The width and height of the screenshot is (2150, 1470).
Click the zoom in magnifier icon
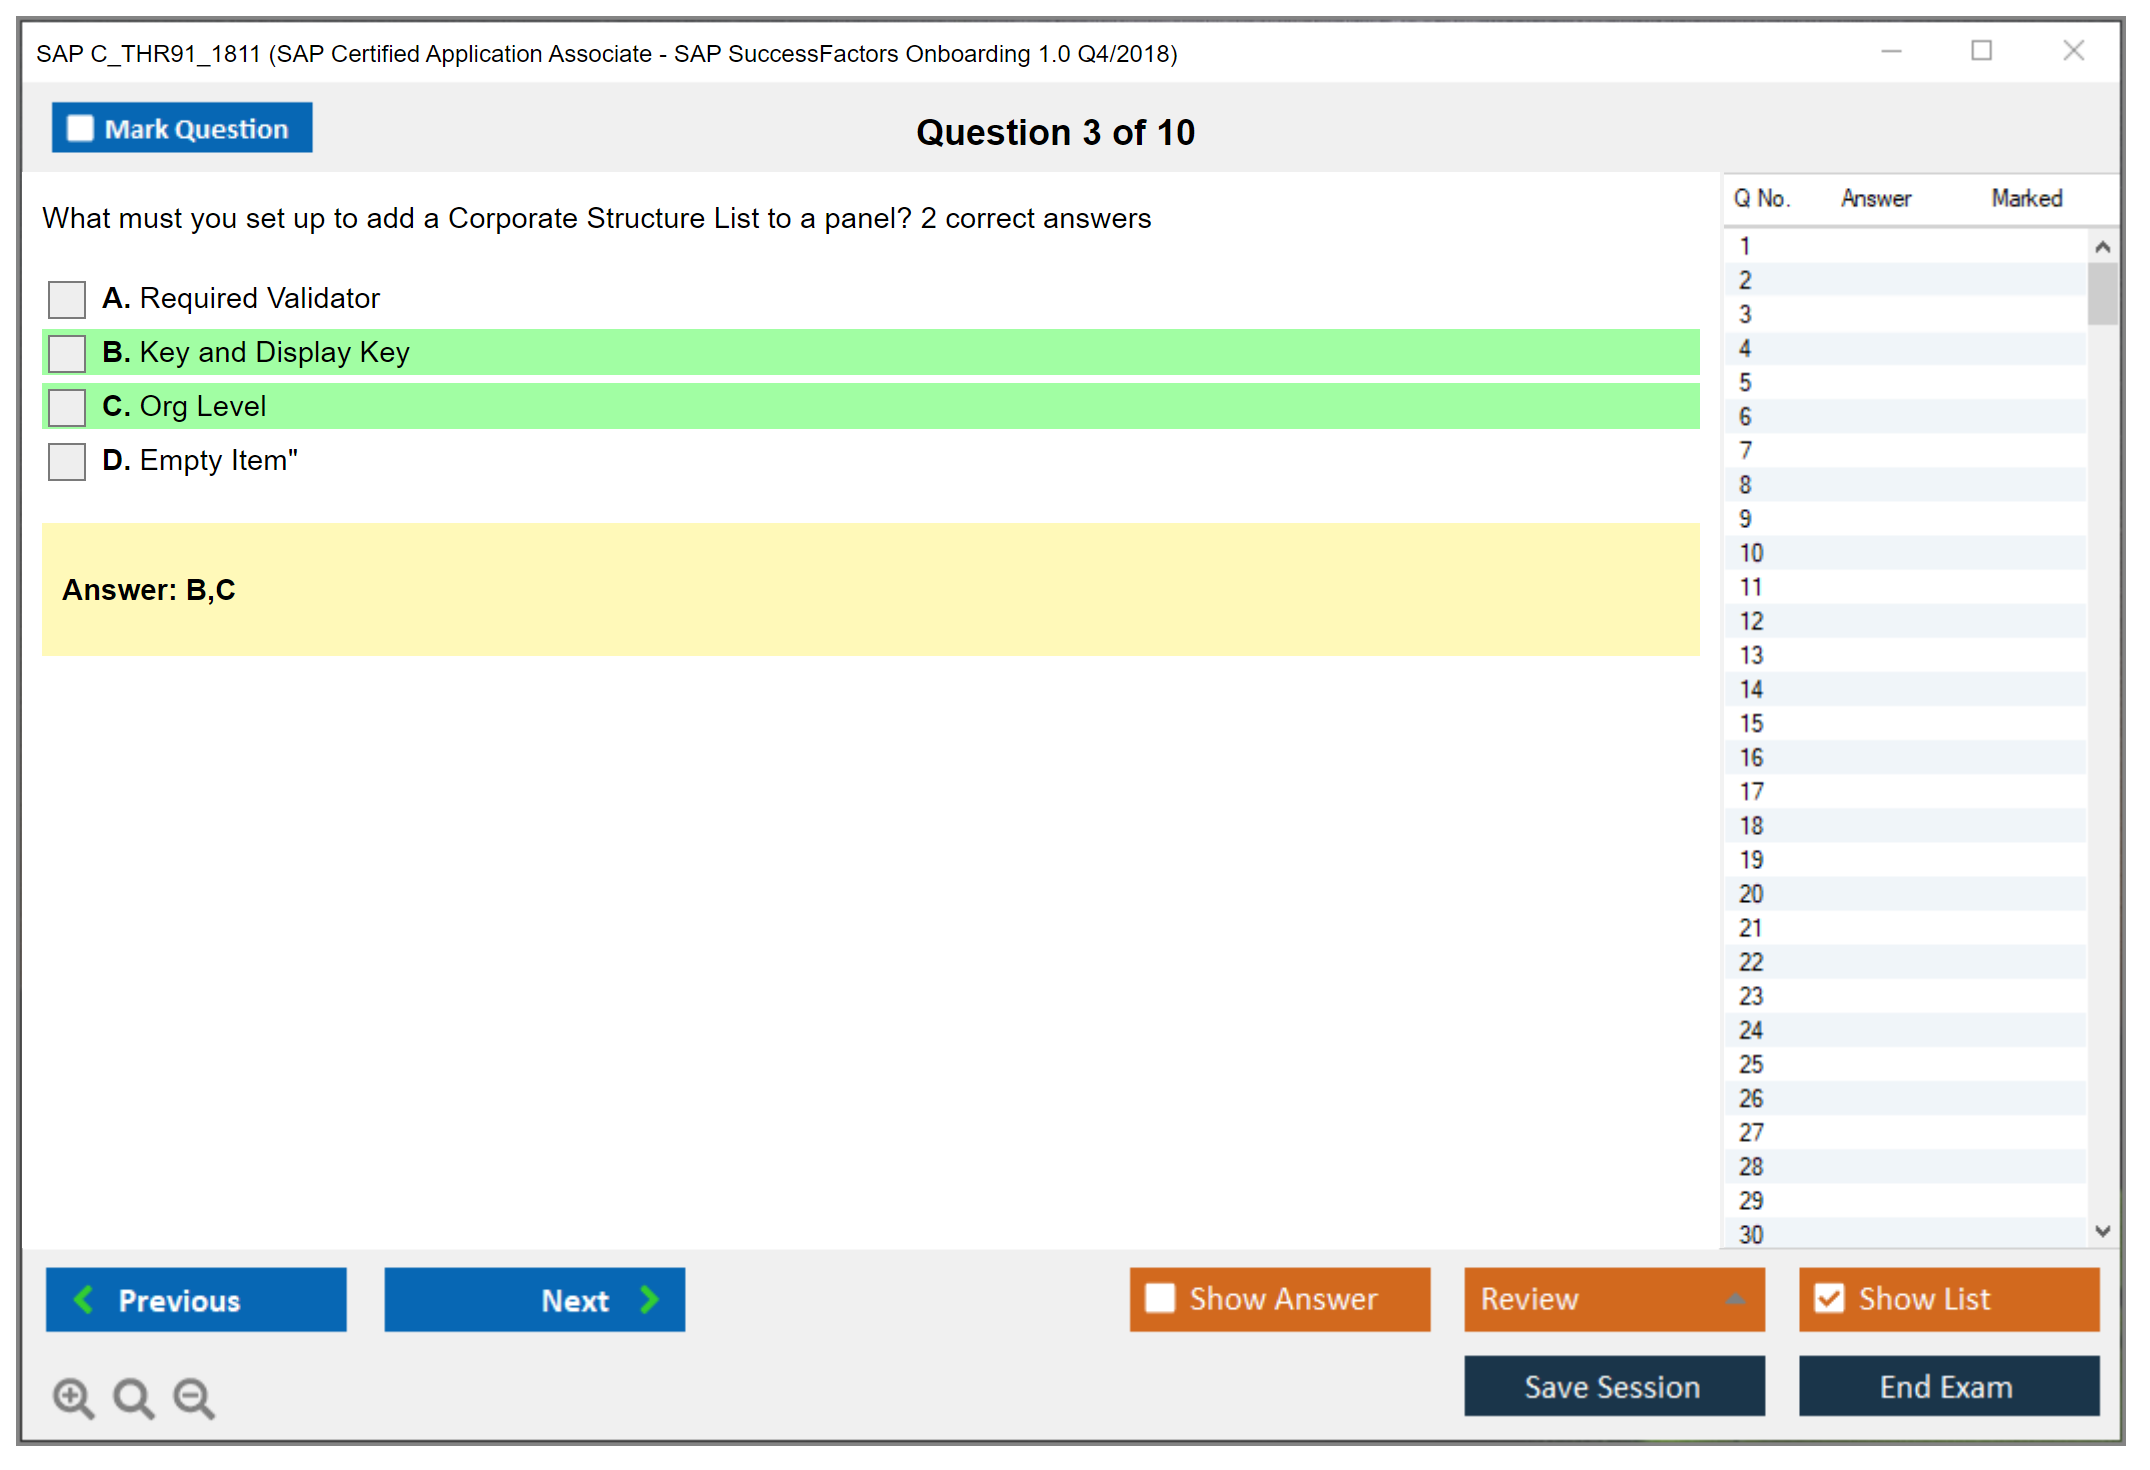tap(72, 1396)
